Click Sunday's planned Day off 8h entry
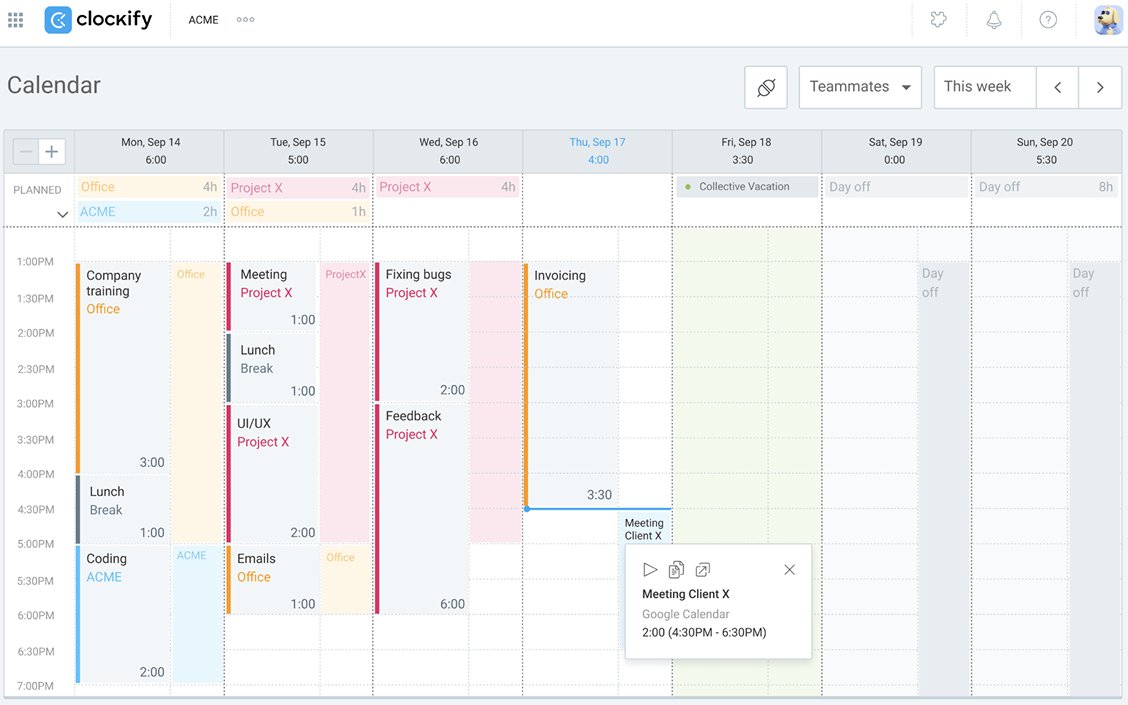Viewport: 1128px width, 705px height. pos(1045,187)
